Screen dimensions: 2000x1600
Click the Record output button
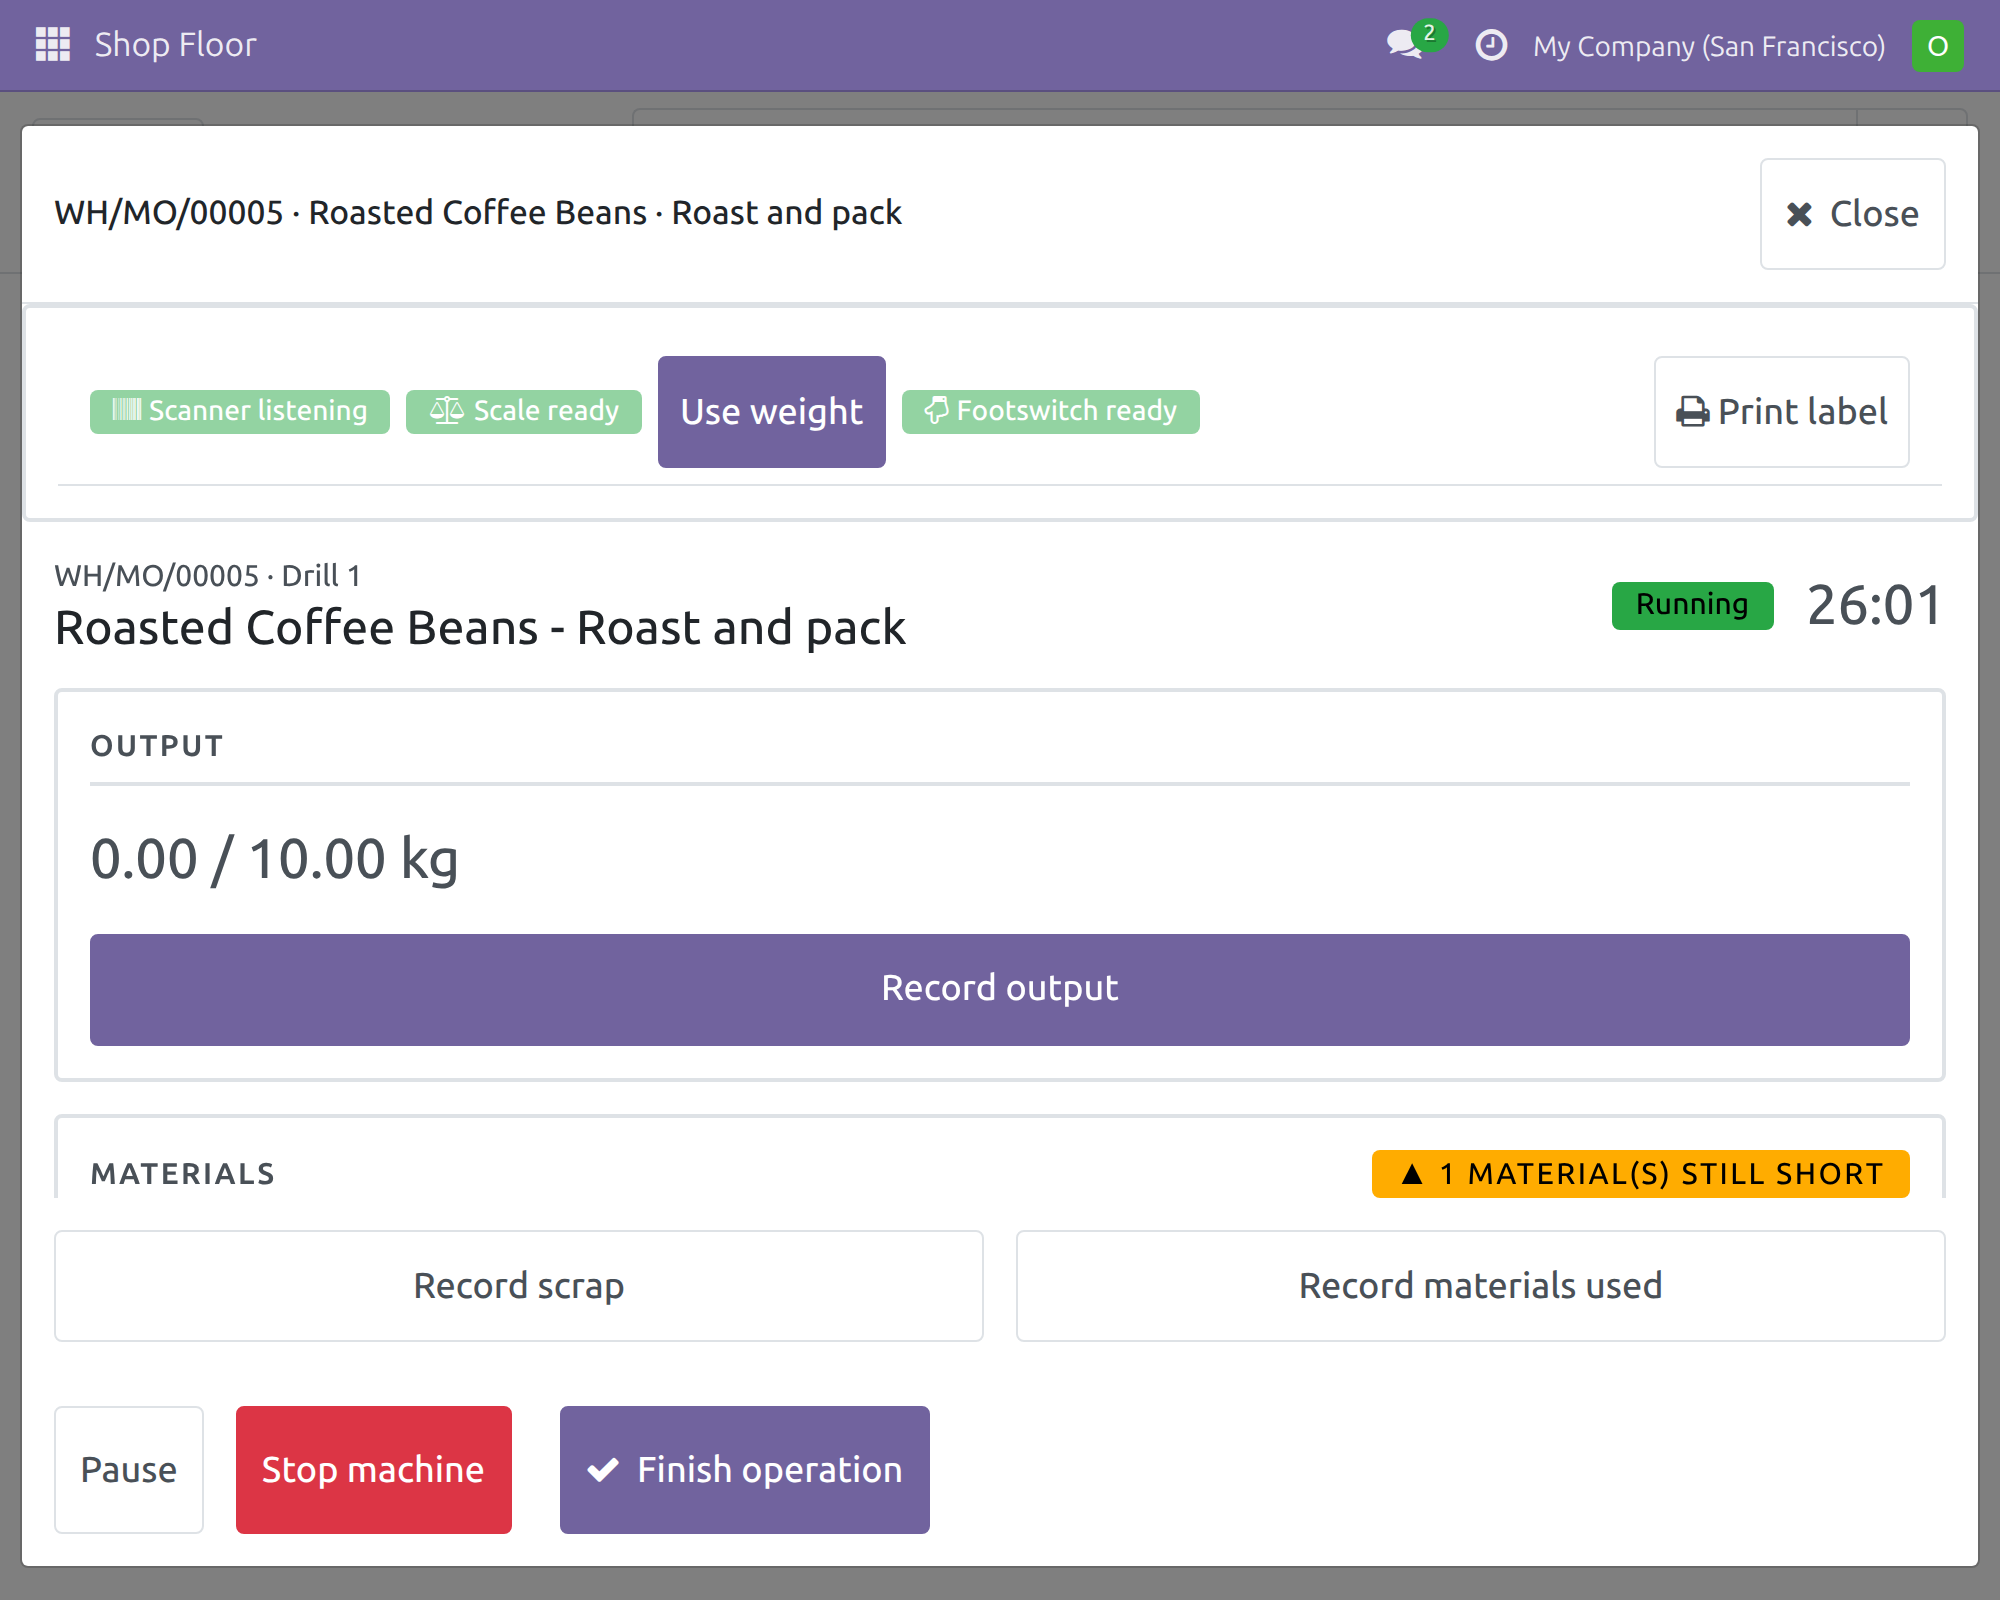[1000, 989]
